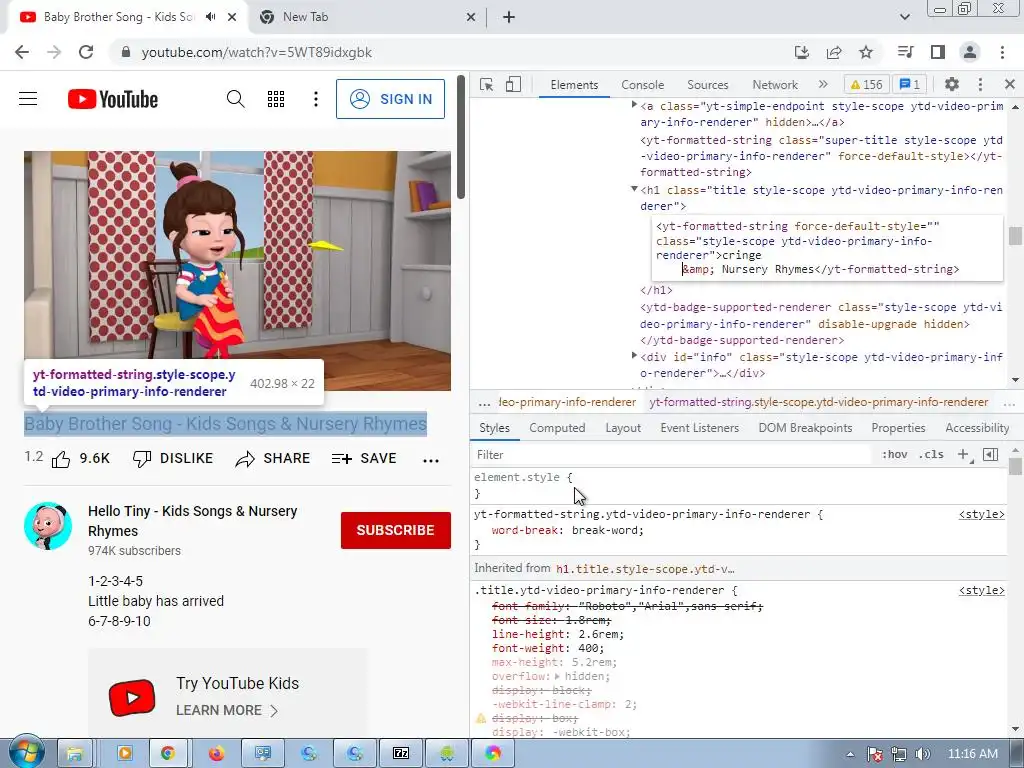Open YouTube settings three-dot menu
This screenshot has height=768, width=1024.
316,99
